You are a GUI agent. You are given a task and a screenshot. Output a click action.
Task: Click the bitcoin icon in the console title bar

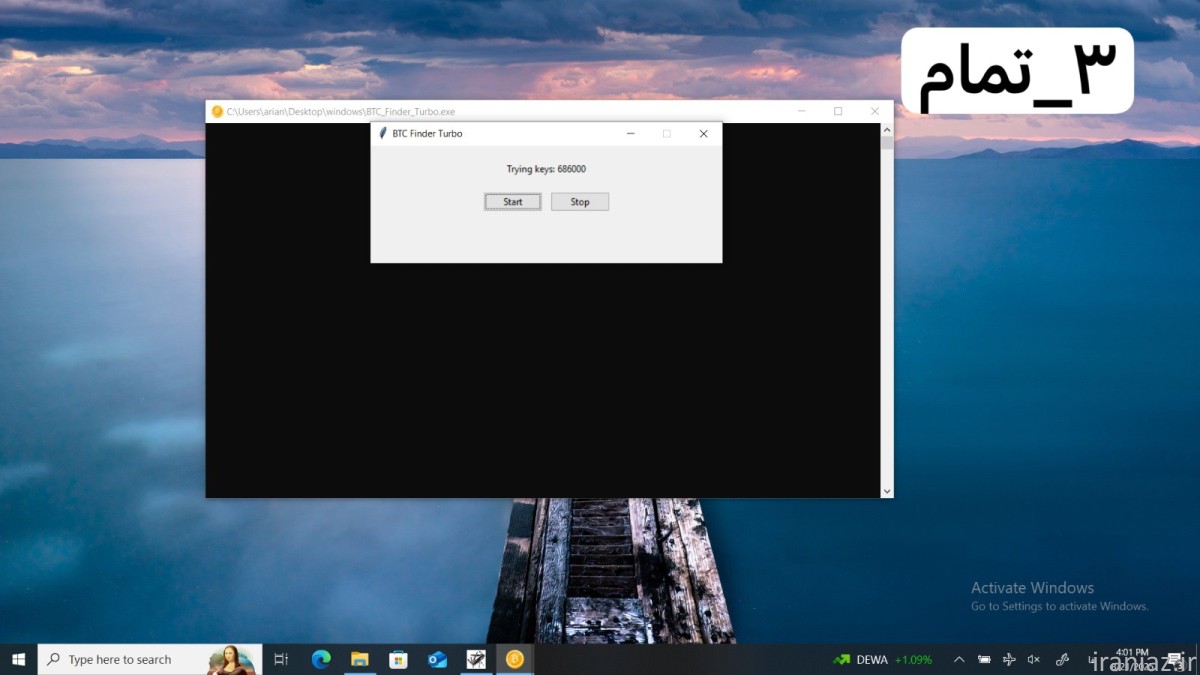[x=217, y=112]
